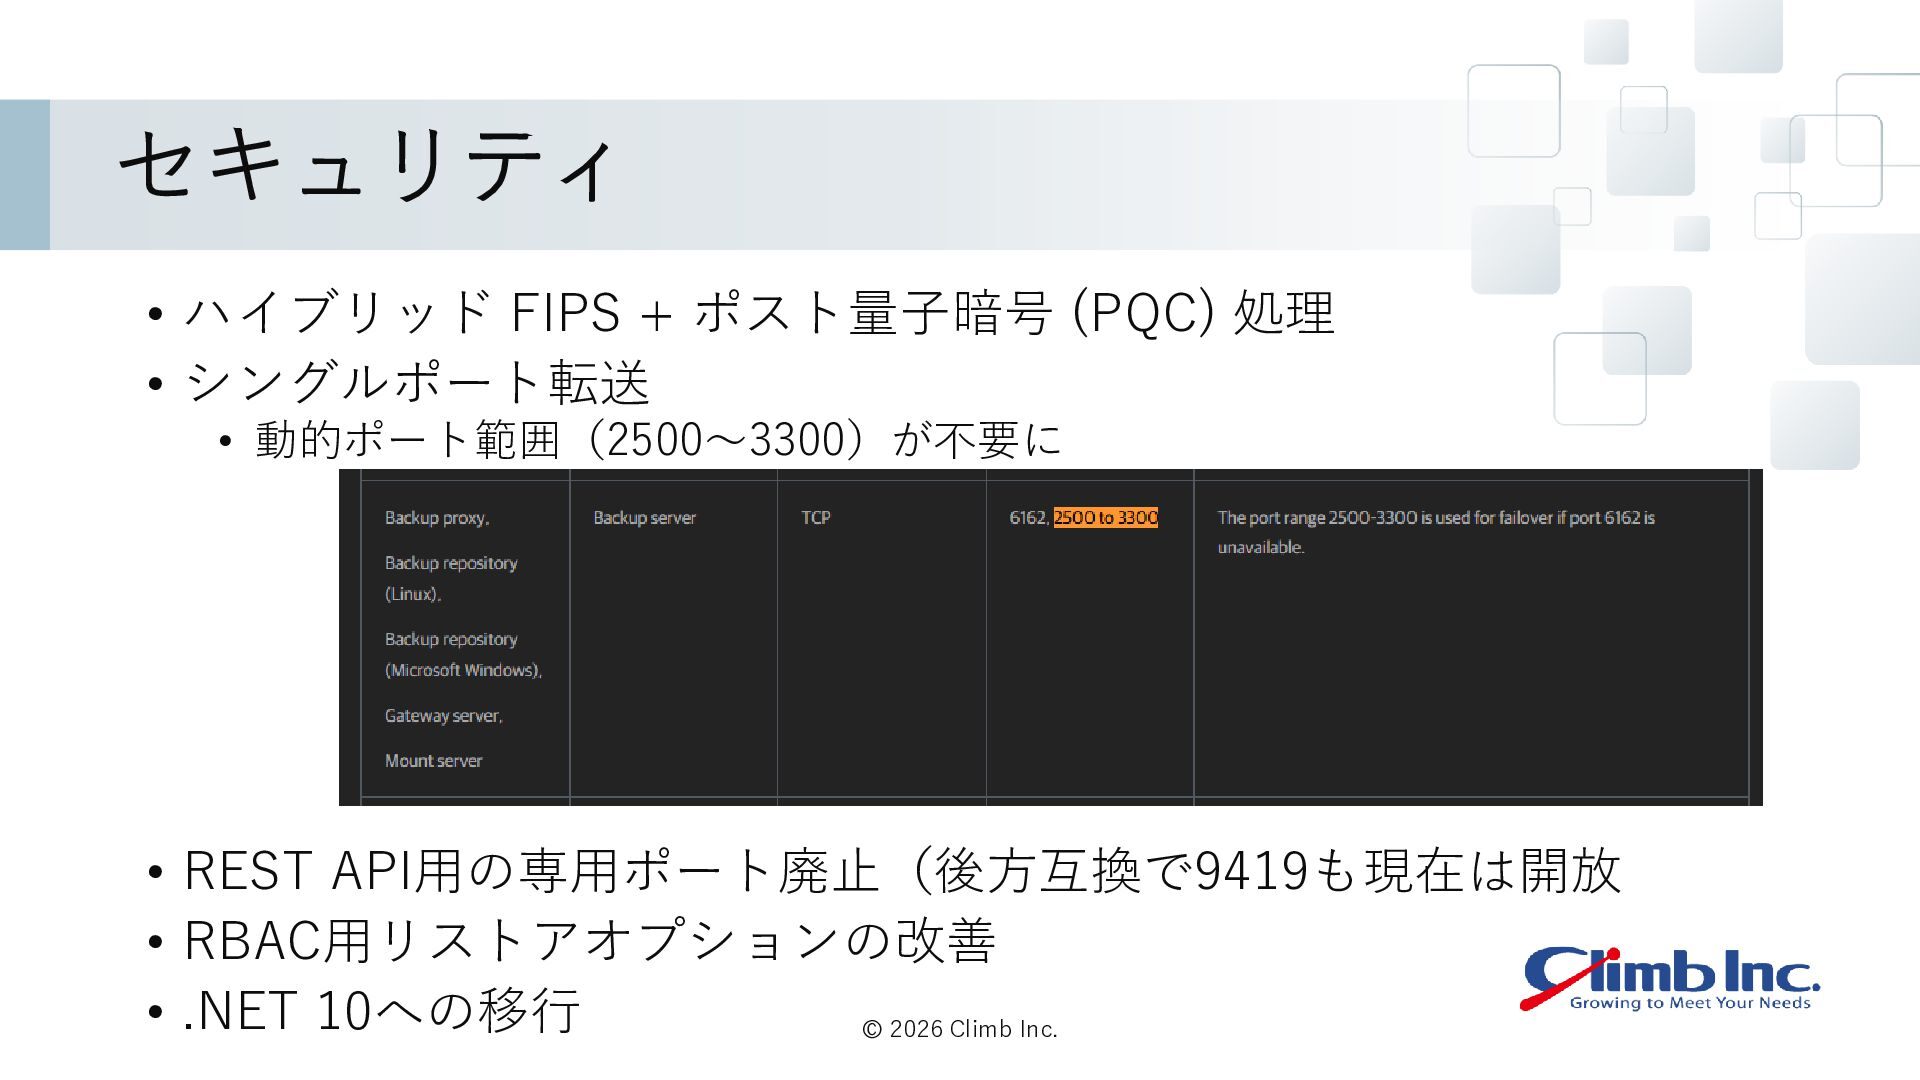The image size is (1920, 1080).
Task: Click the .NET 10への移行 bullet
Action: tap(381, 1010)
